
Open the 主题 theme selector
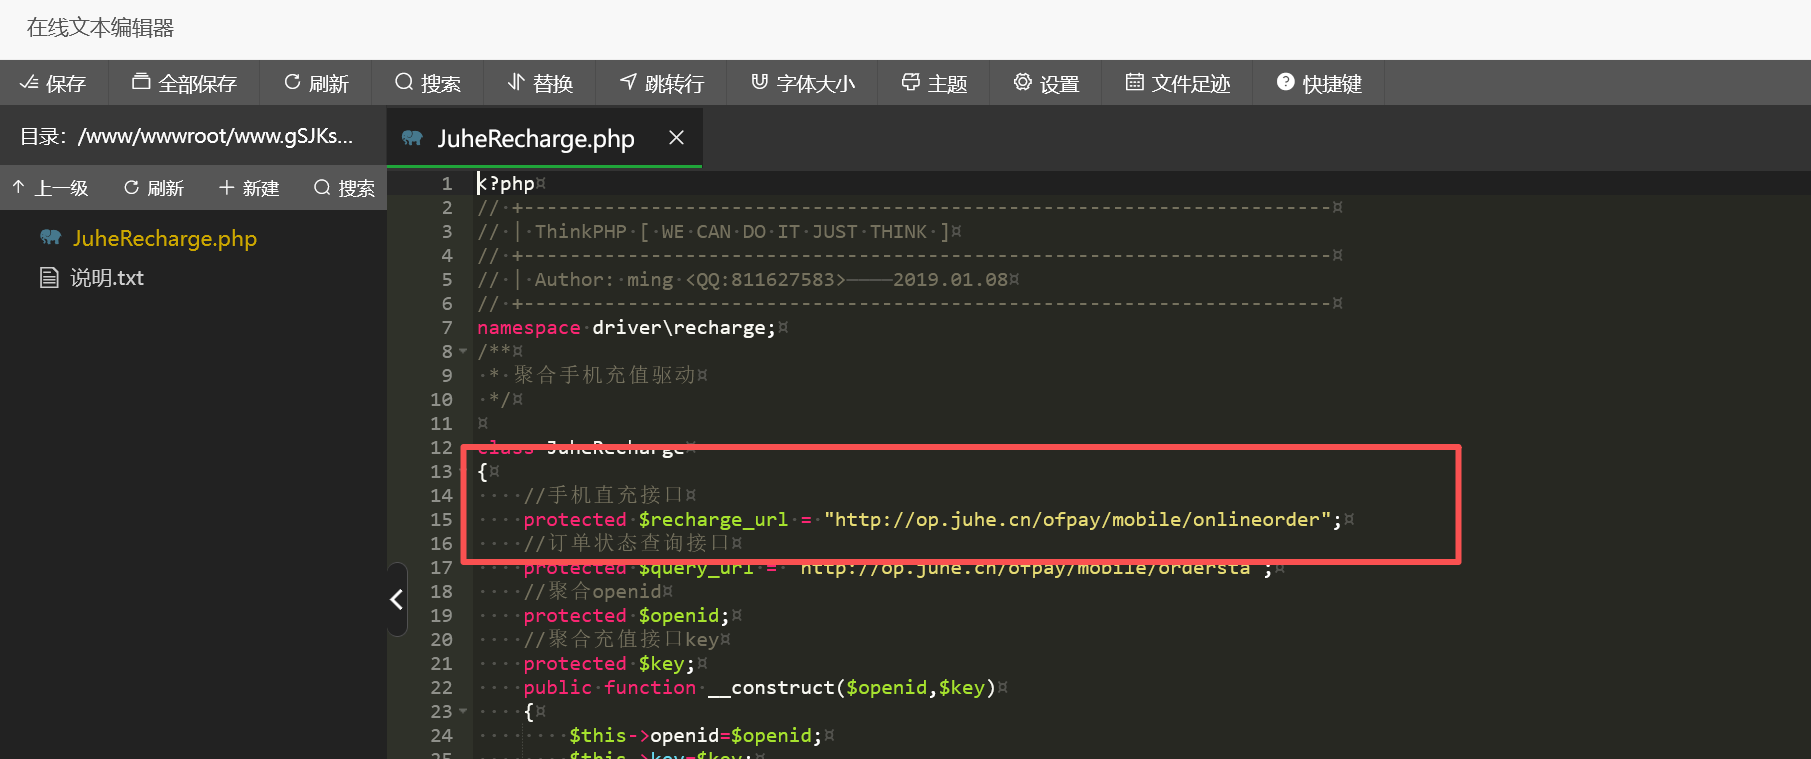pos(934,83)
